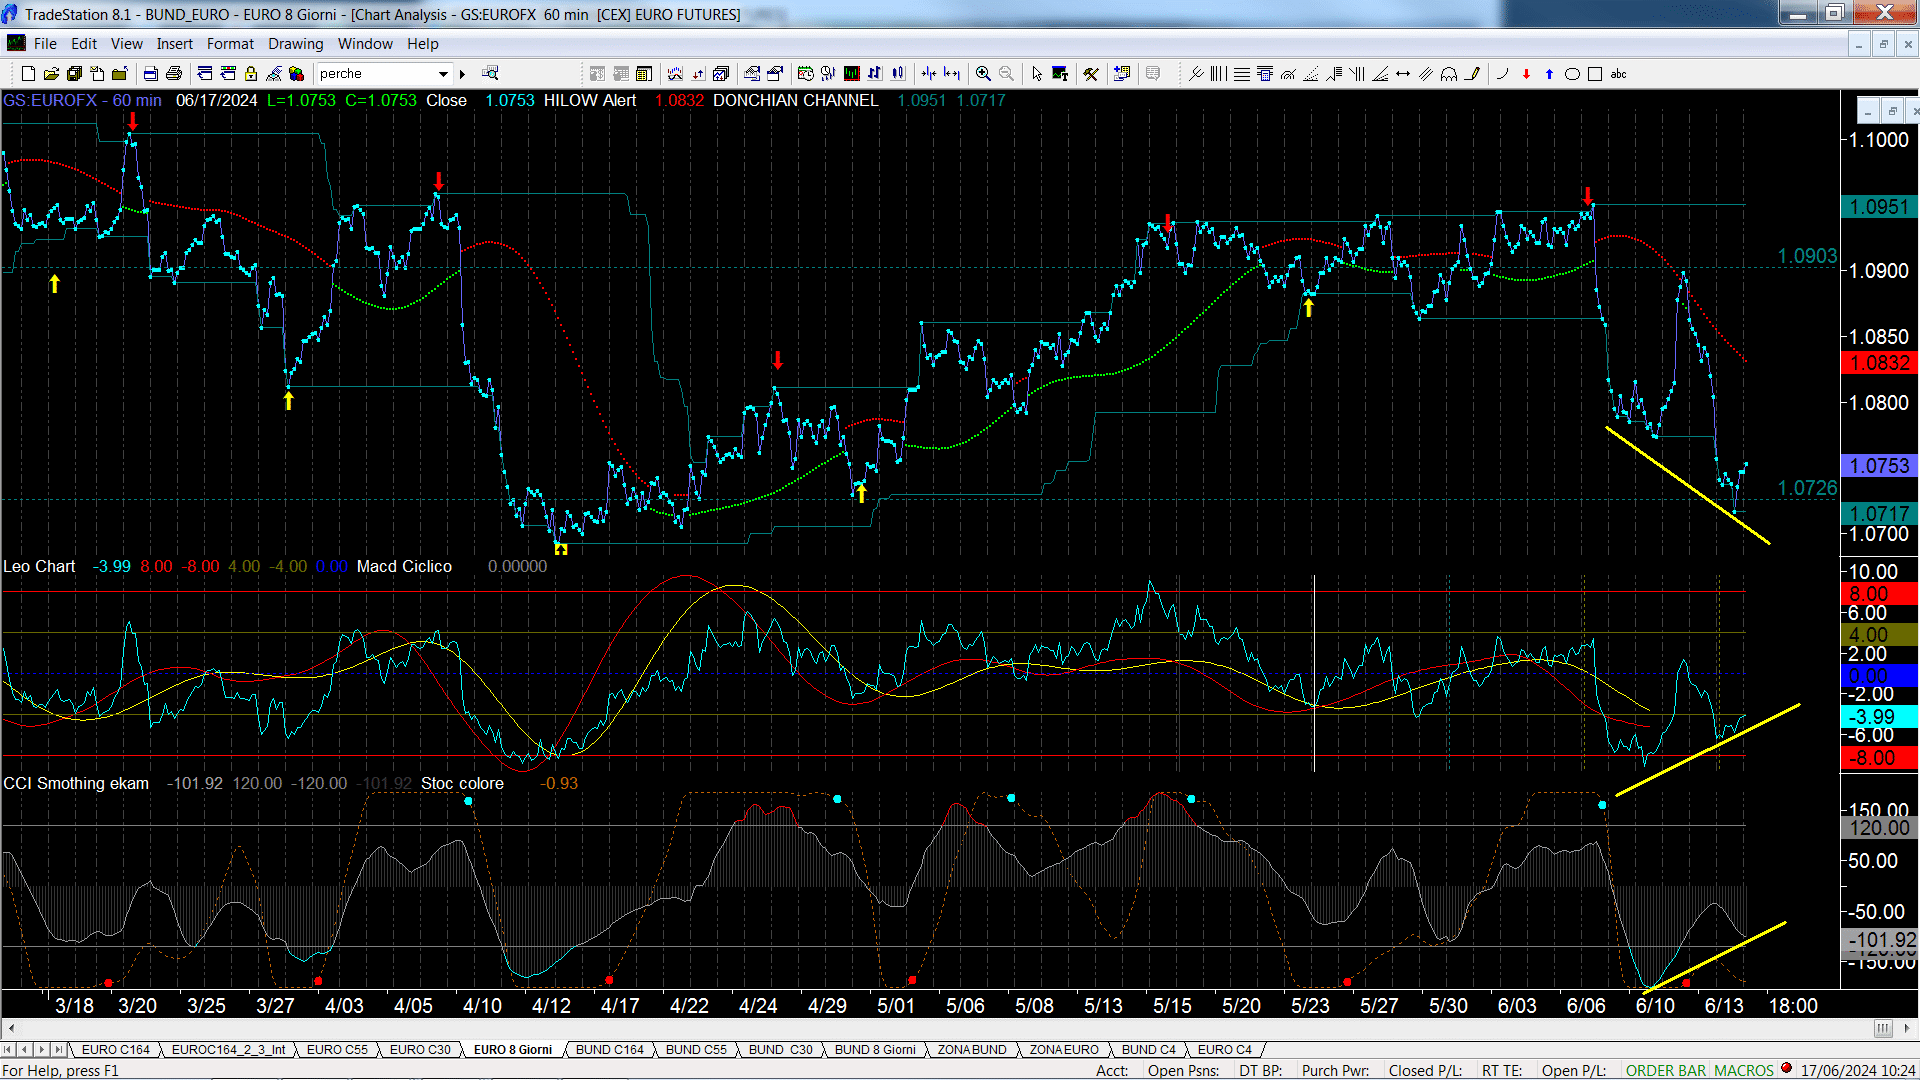Click the Save toolbar icon

(x=74, y=74)
